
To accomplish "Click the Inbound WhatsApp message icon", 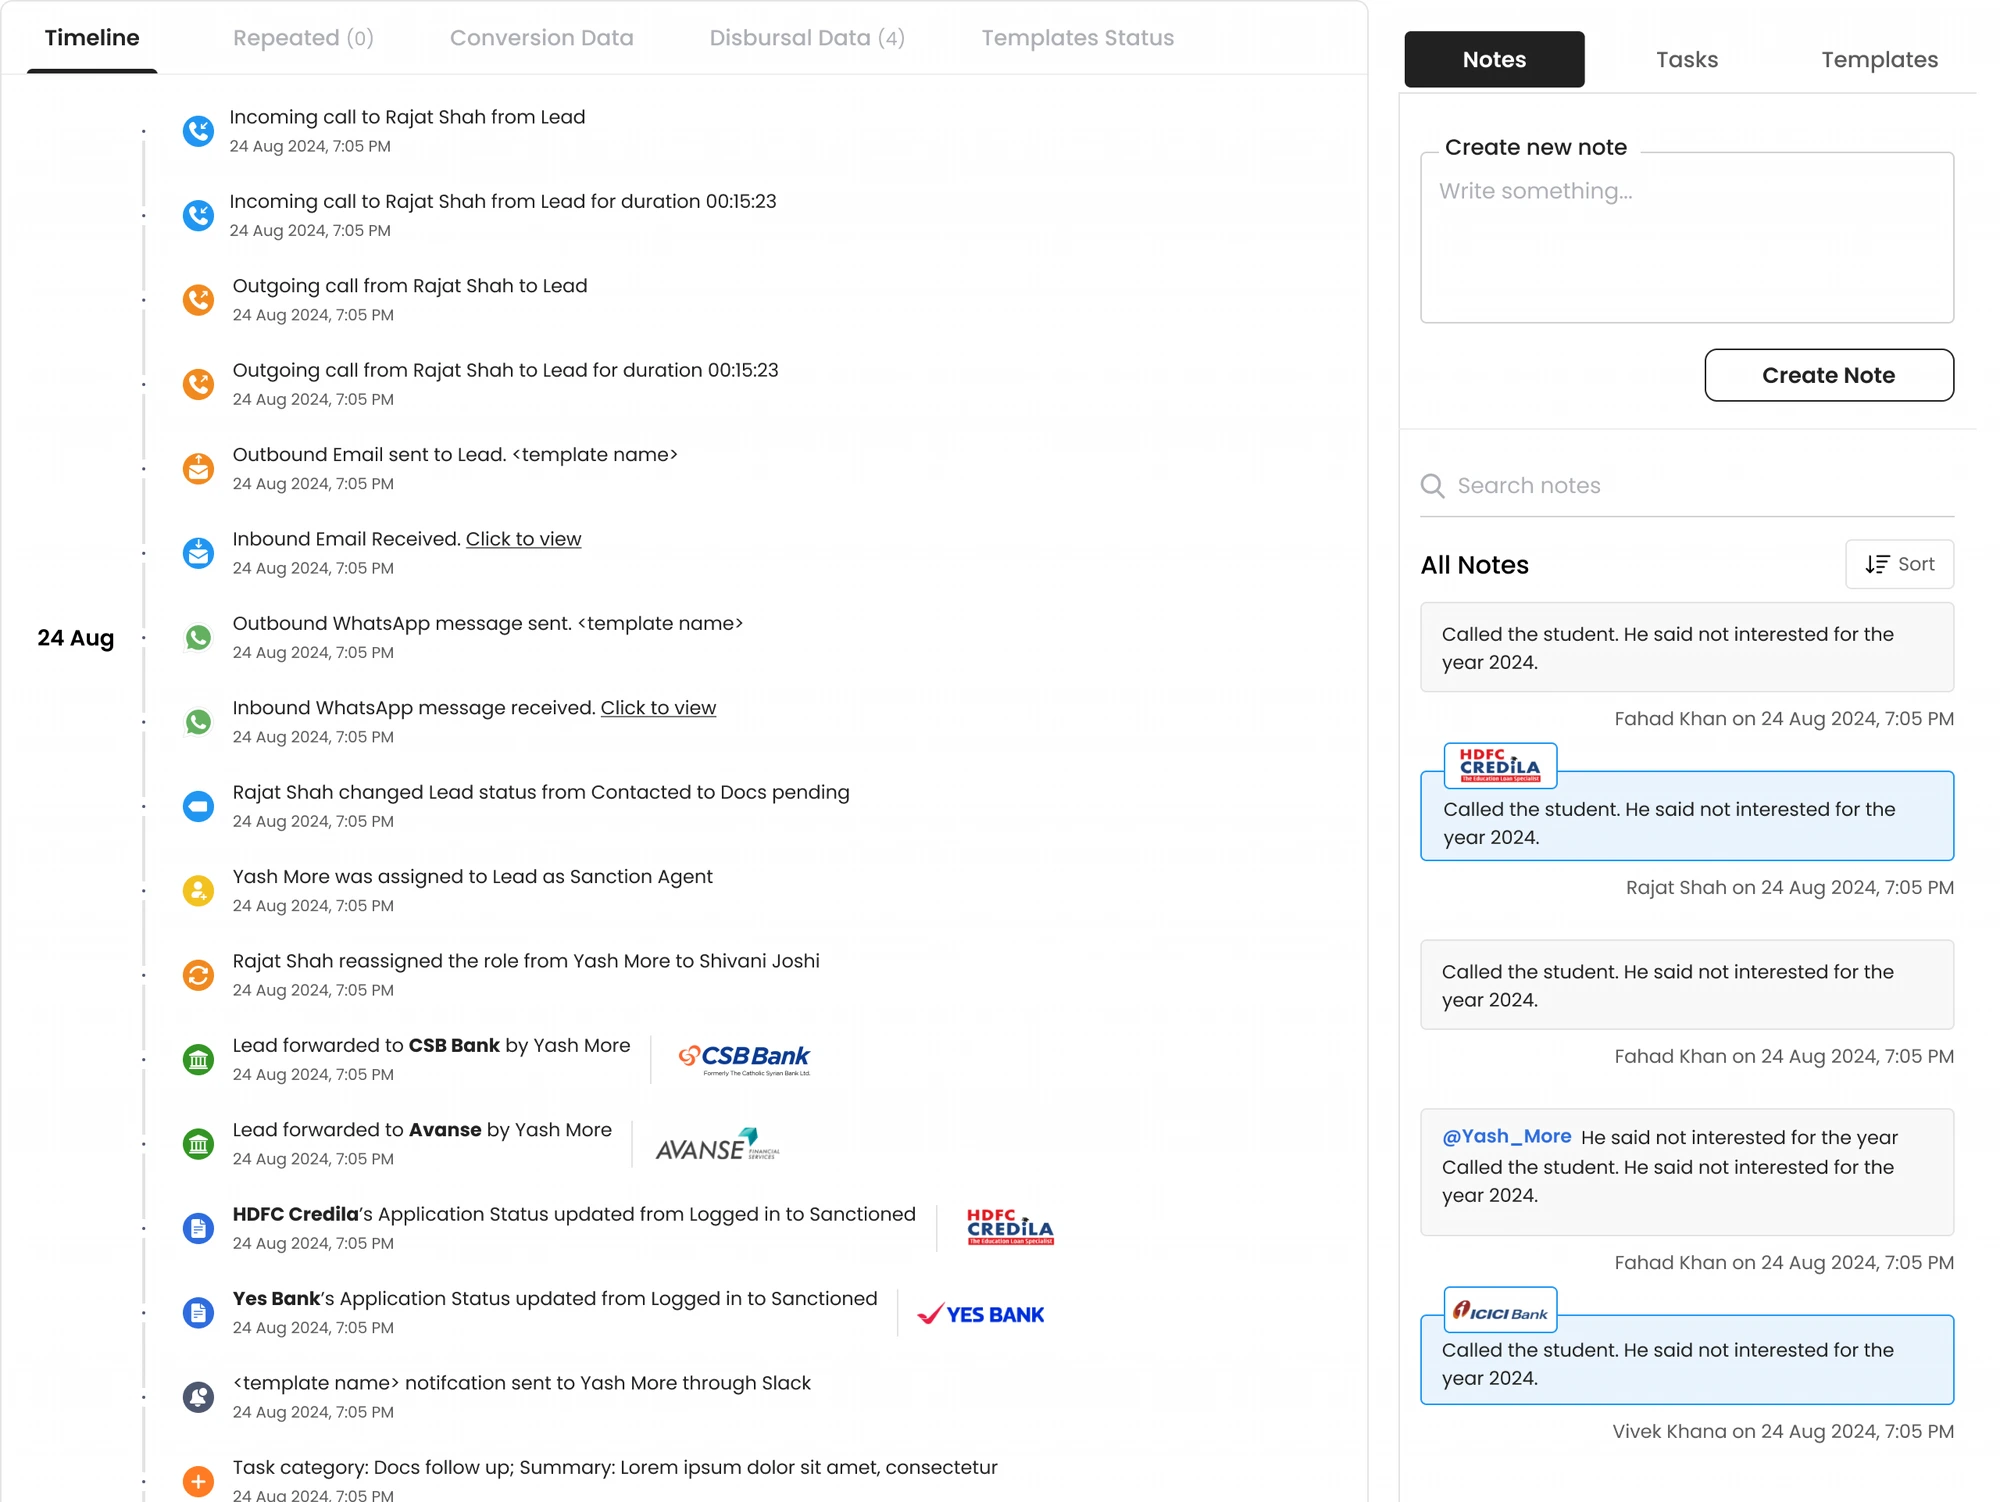I will click(198, 721).
